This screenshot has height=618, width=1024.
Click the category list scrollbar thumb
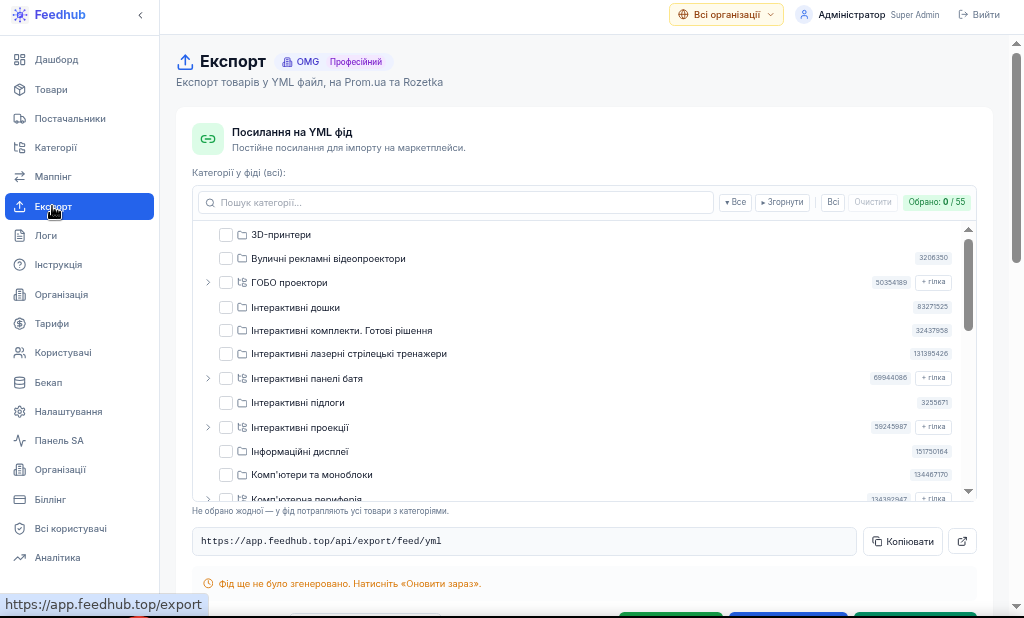[968, 285]
